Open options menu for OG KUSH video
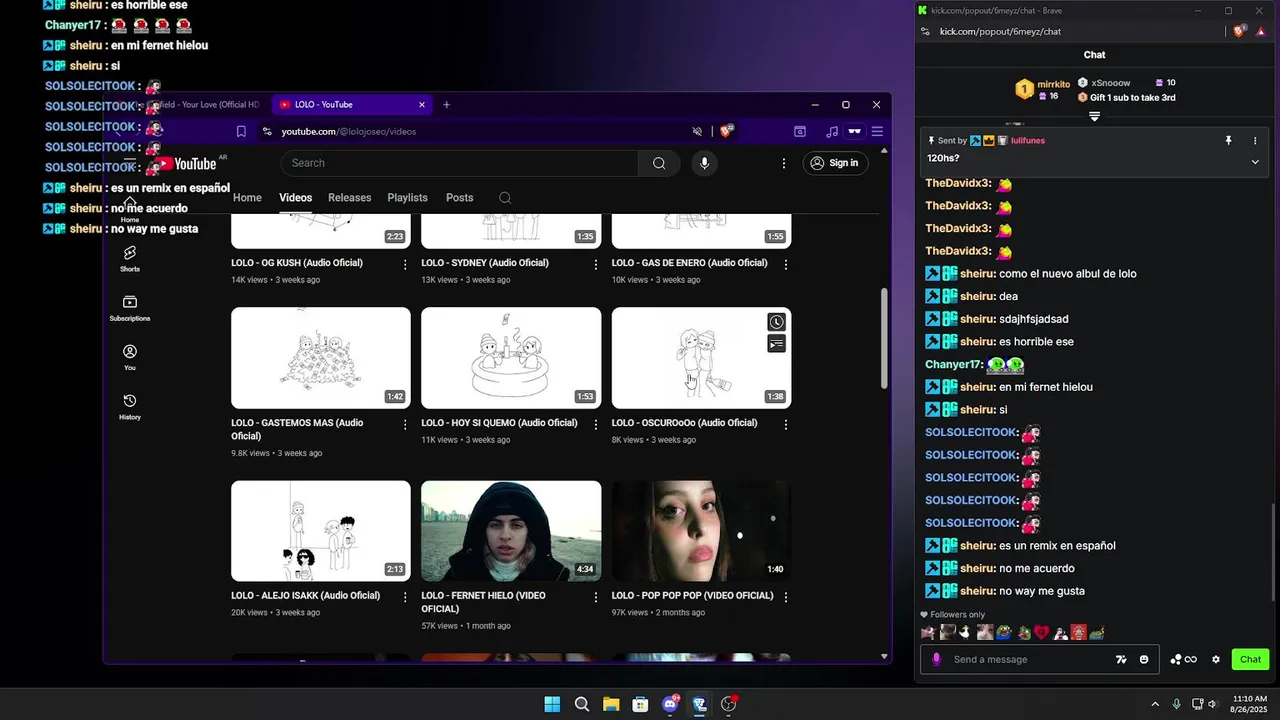This screenshot has width=1280, height=720. point(405,264)
